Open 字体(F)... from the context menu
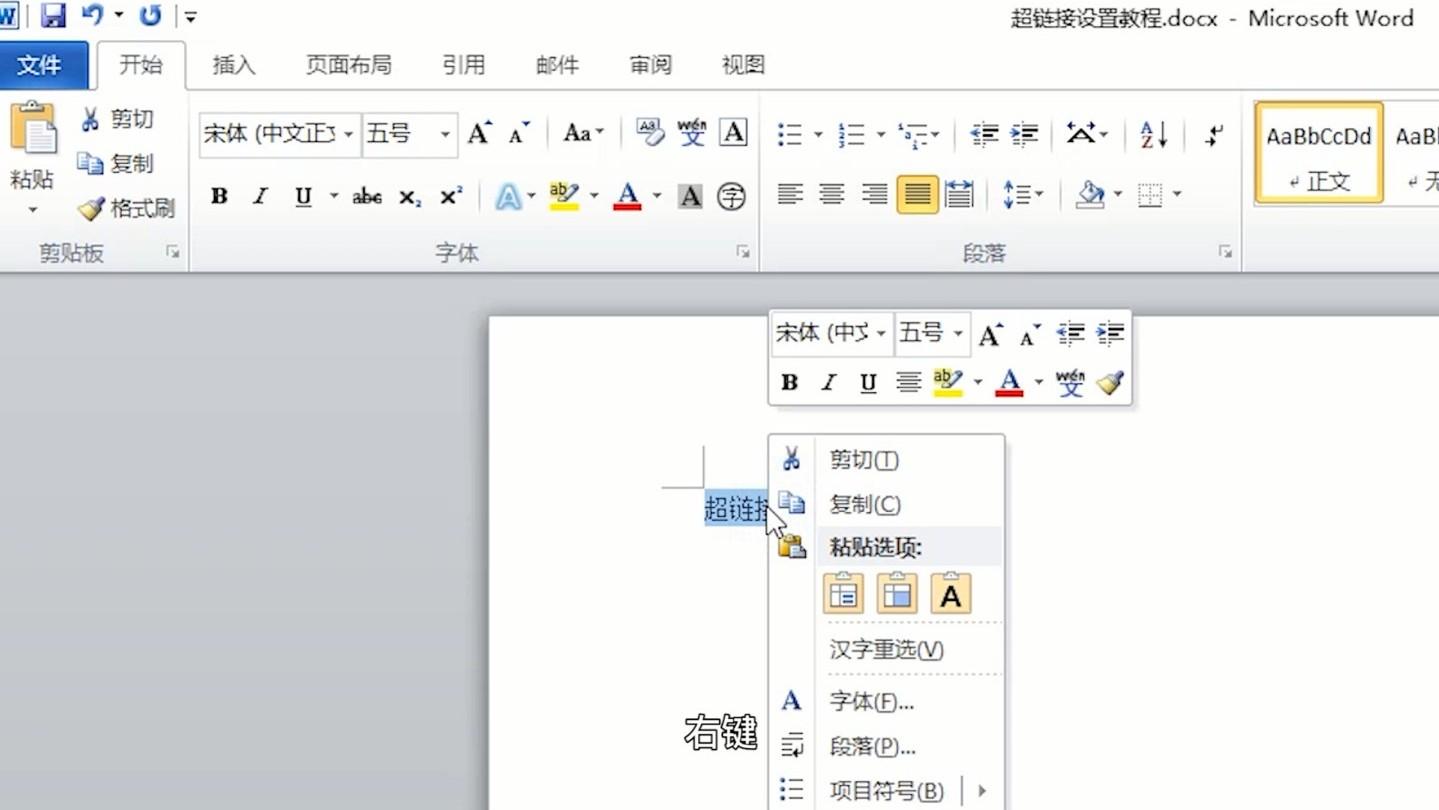The width and height of the screenshot is (1439, 810). click(887, 702)
